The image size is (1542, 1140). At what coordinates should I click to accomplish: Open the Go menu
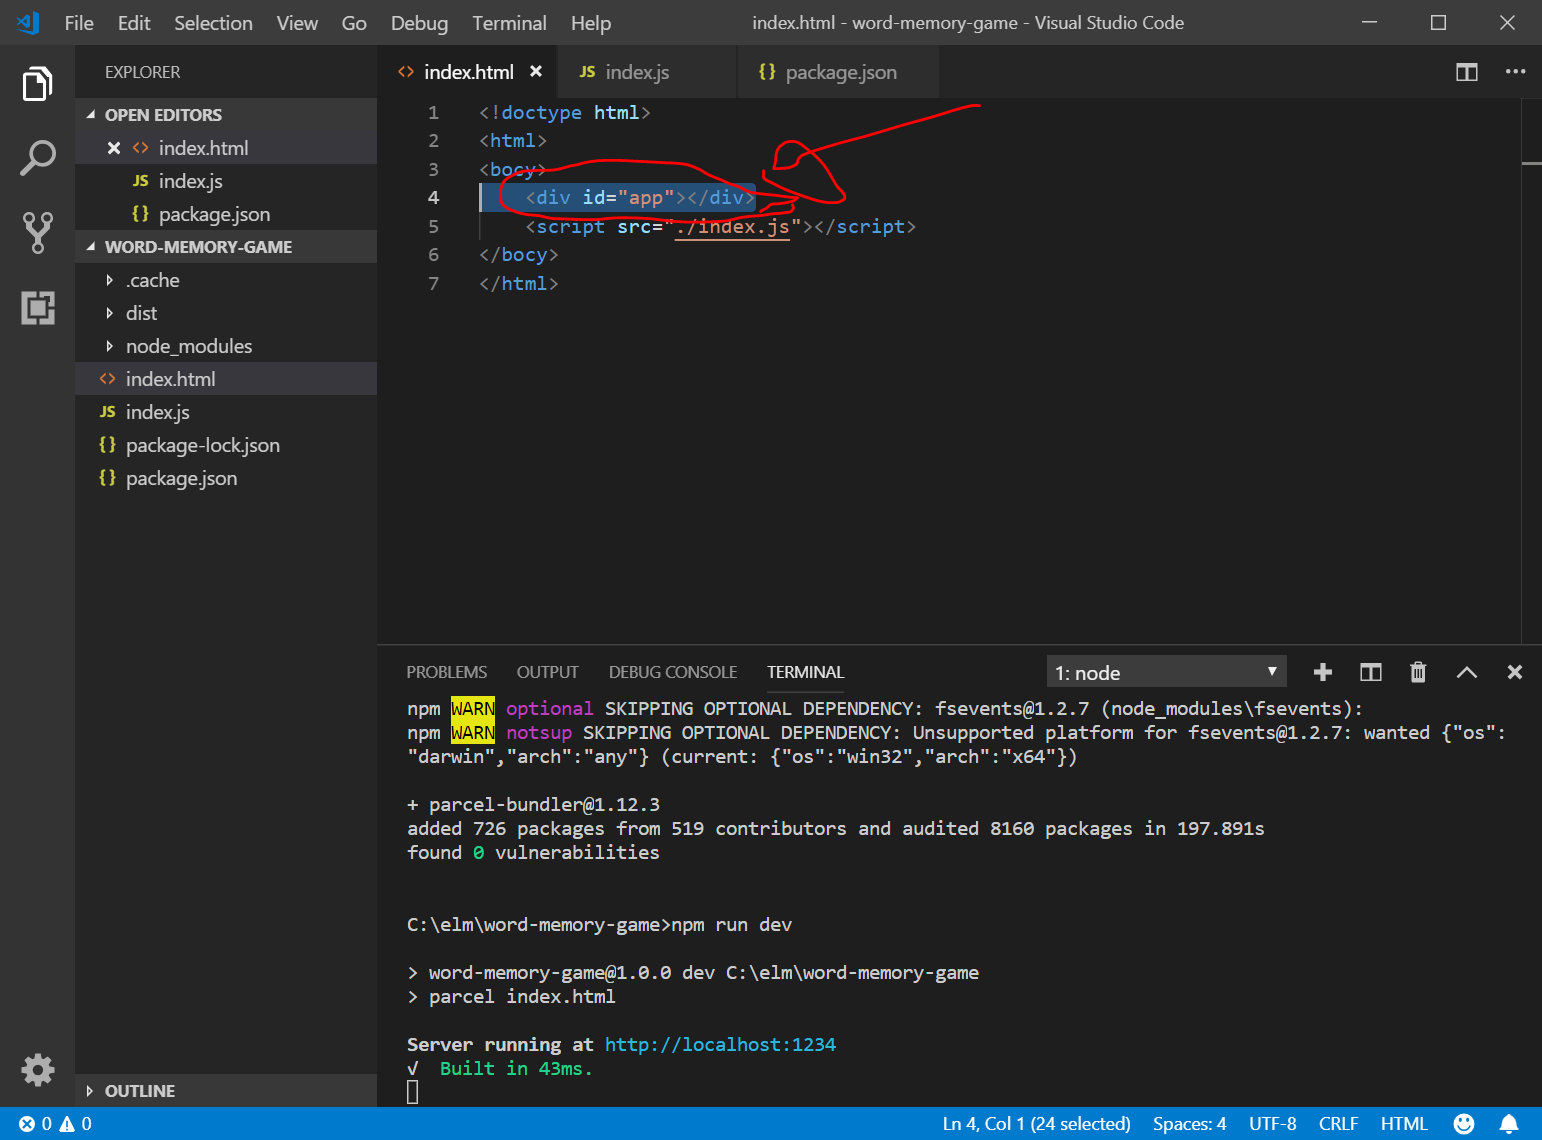pos(354,22)
